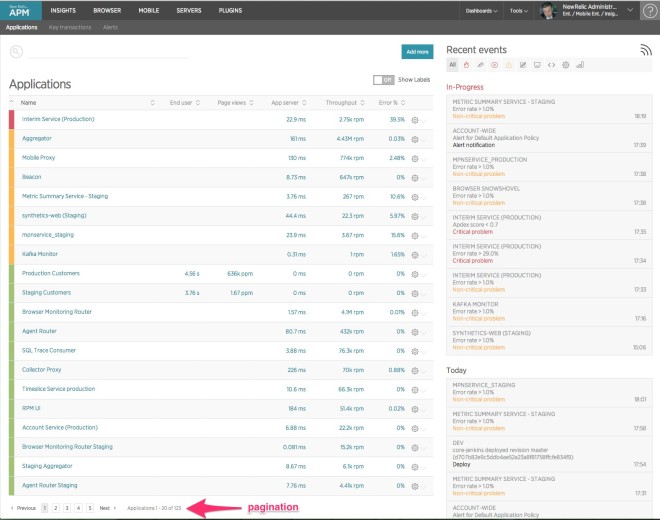Open the APM product logo menu
The image size is (660, 520).
(21, 11)
